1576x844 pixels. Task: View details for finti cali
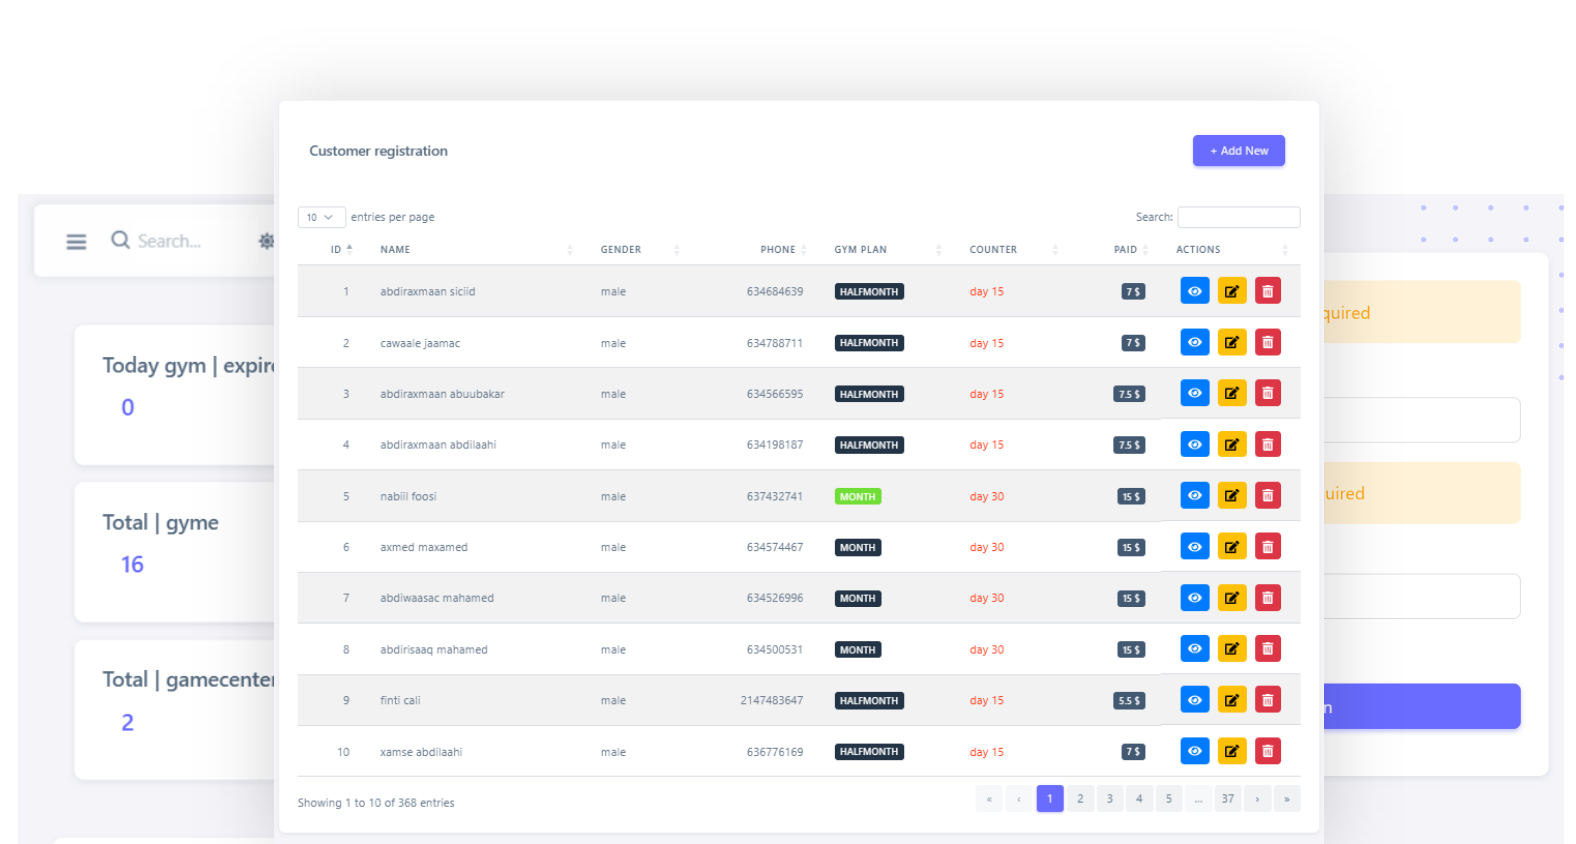pos(1194,700)
